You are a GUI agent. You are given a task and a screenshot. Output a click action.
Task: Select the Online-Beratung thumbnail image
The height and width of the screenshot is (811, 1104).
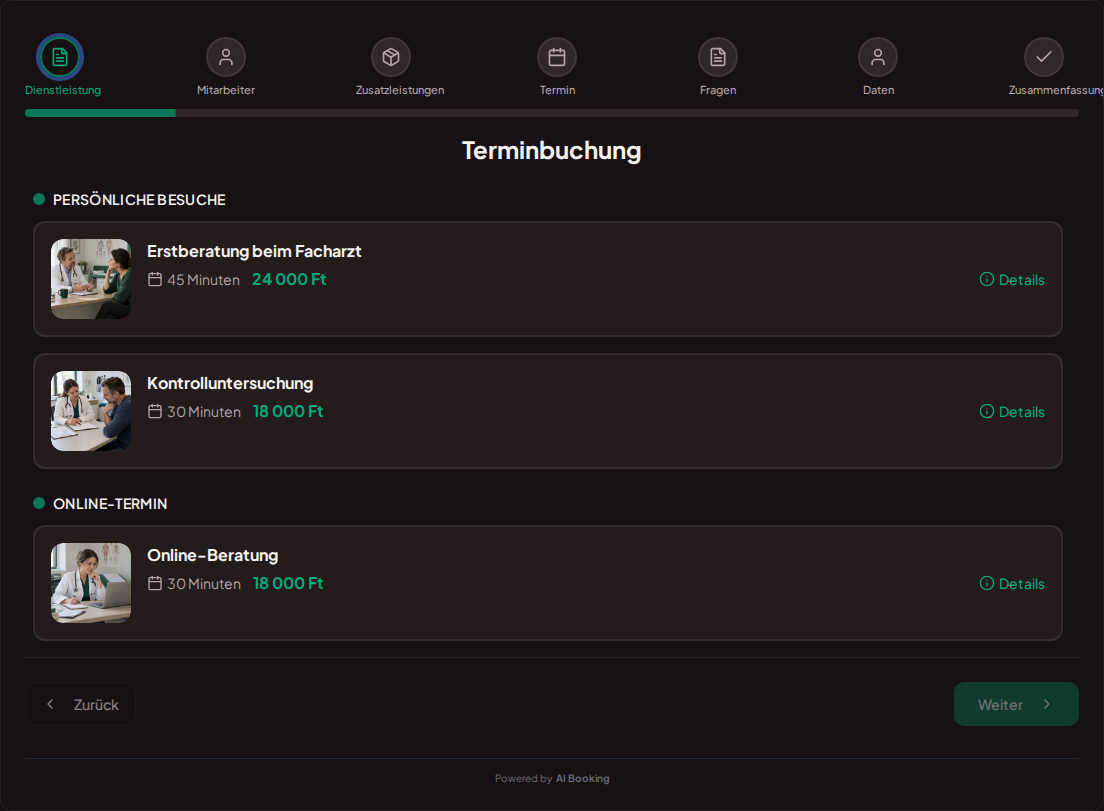[91, 583]
